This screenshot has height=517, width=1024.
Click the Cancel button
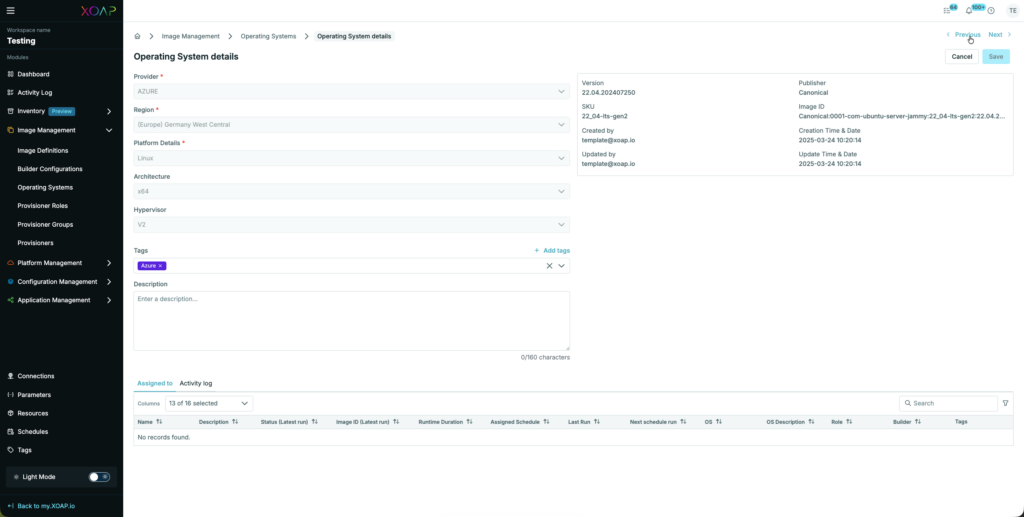pos(961,57)
